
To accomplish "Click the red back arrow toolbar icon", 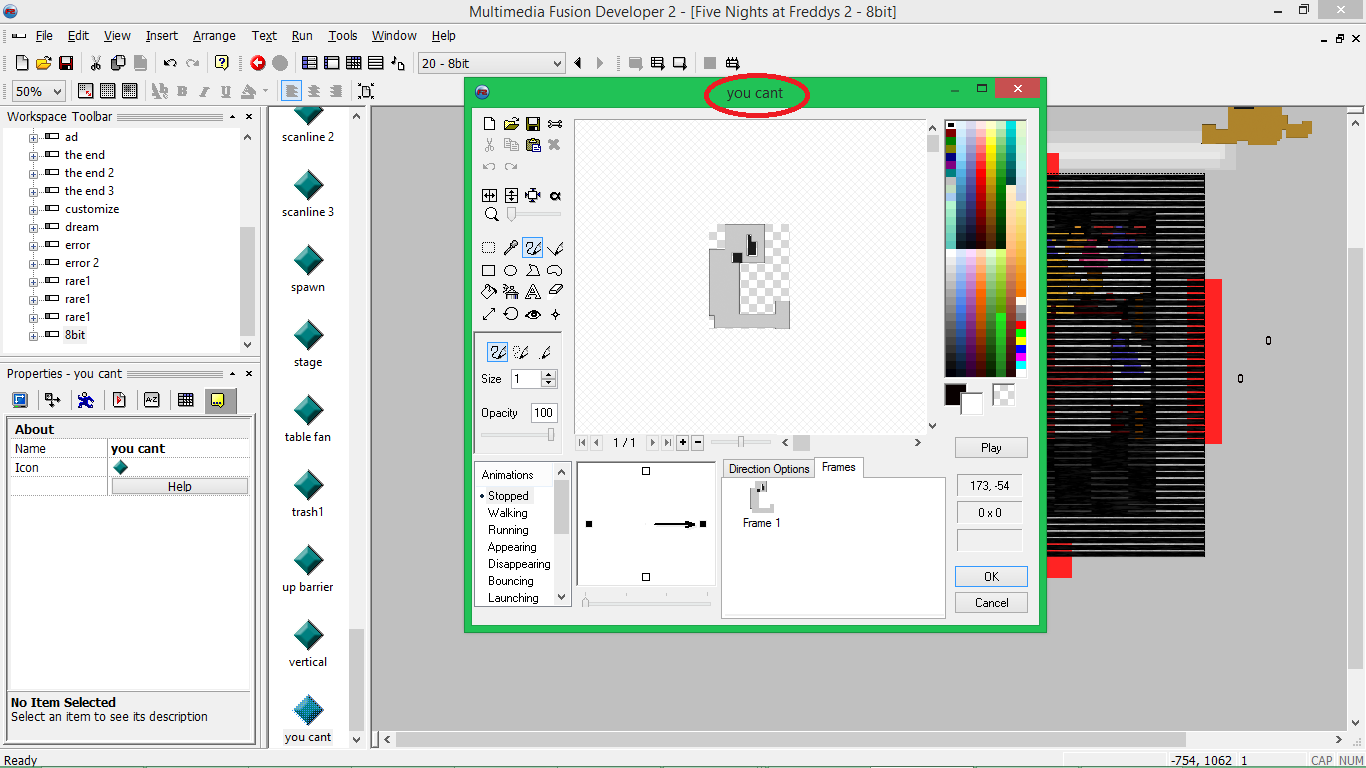I will pyautogui.click(x=258, y=63).
